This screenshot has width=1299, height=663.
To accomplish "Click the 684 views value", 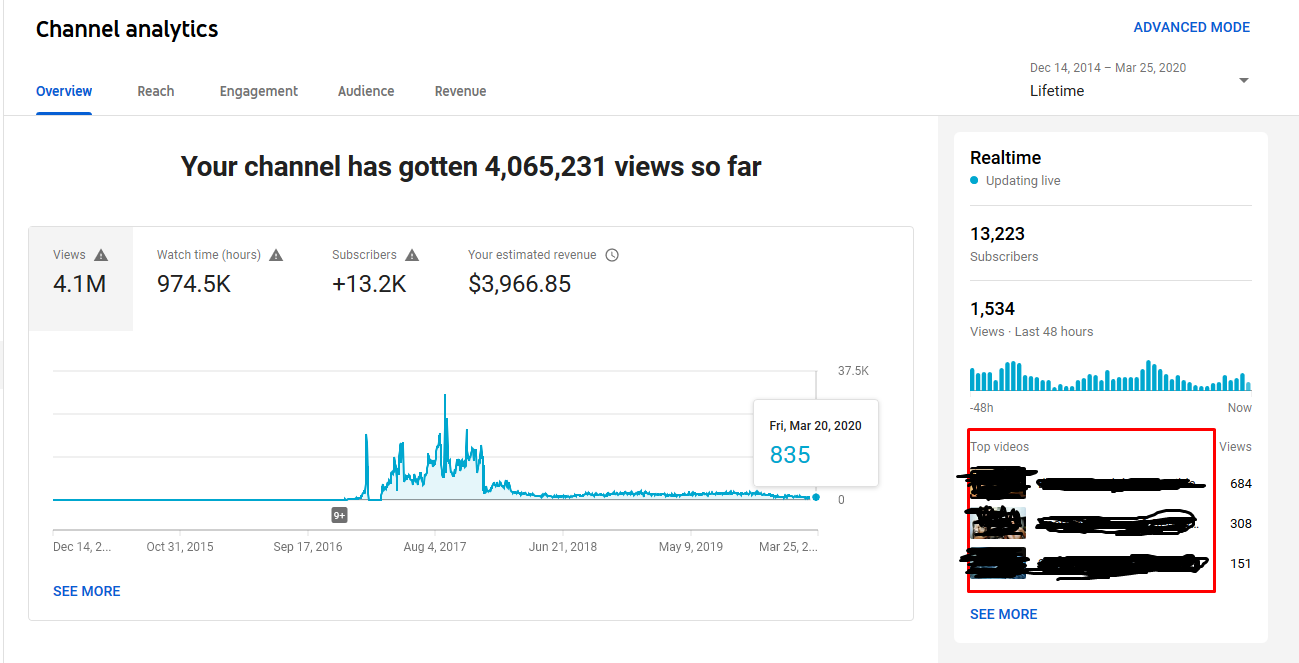I will (x=1241, y=484).
